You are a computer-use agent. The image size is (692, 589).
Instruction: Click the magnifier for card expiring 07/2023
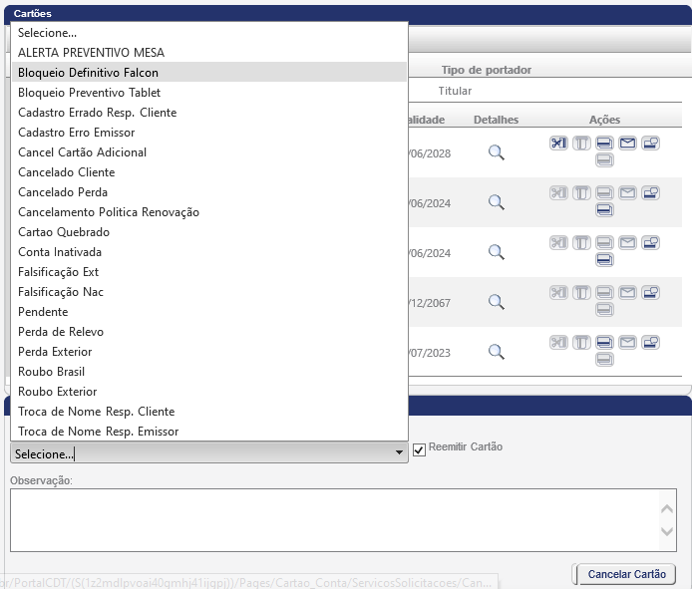496,352
